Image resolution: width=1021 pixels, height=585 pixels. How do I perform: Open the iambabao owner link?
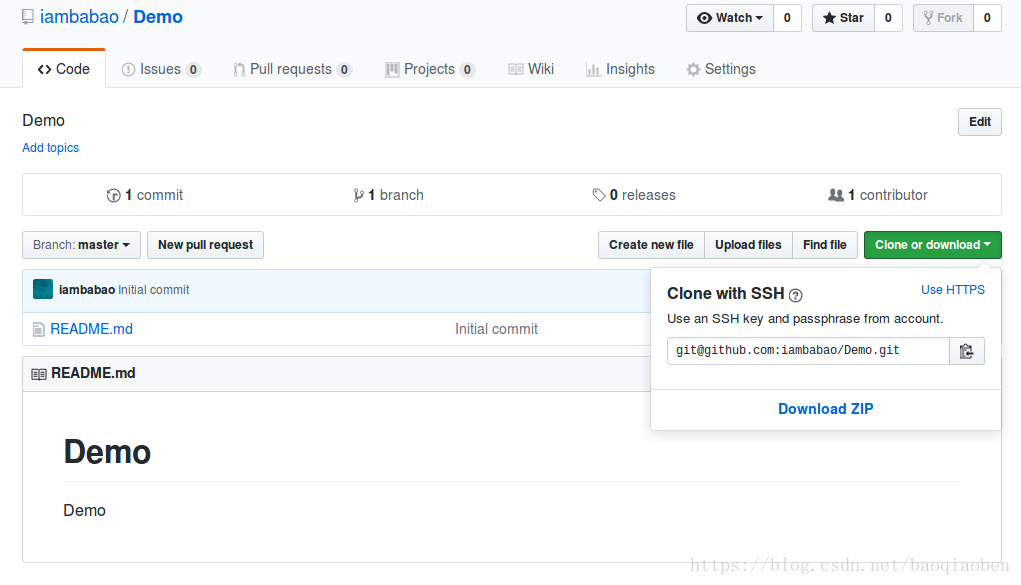[79, 17]
